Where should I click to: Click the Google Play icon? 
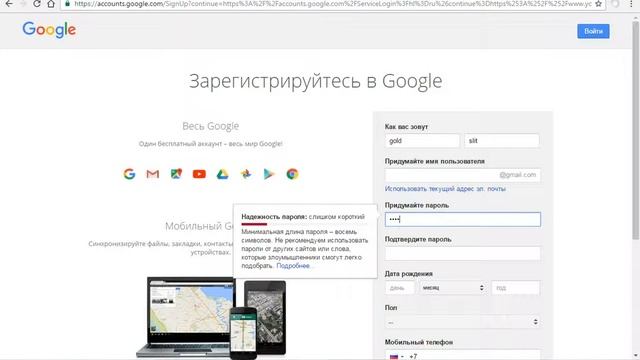[269, 174]
